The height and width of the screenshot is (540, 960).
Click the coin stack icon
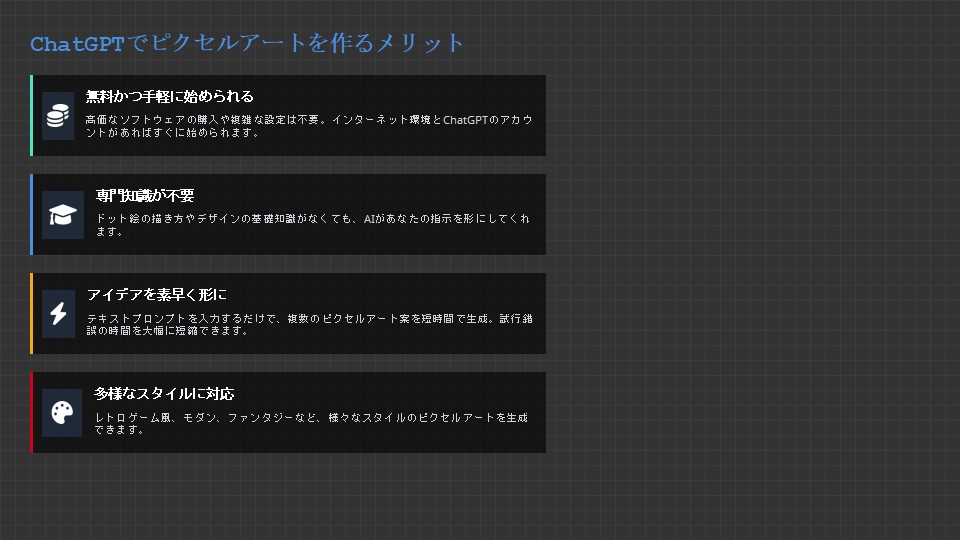coord(58,116)
